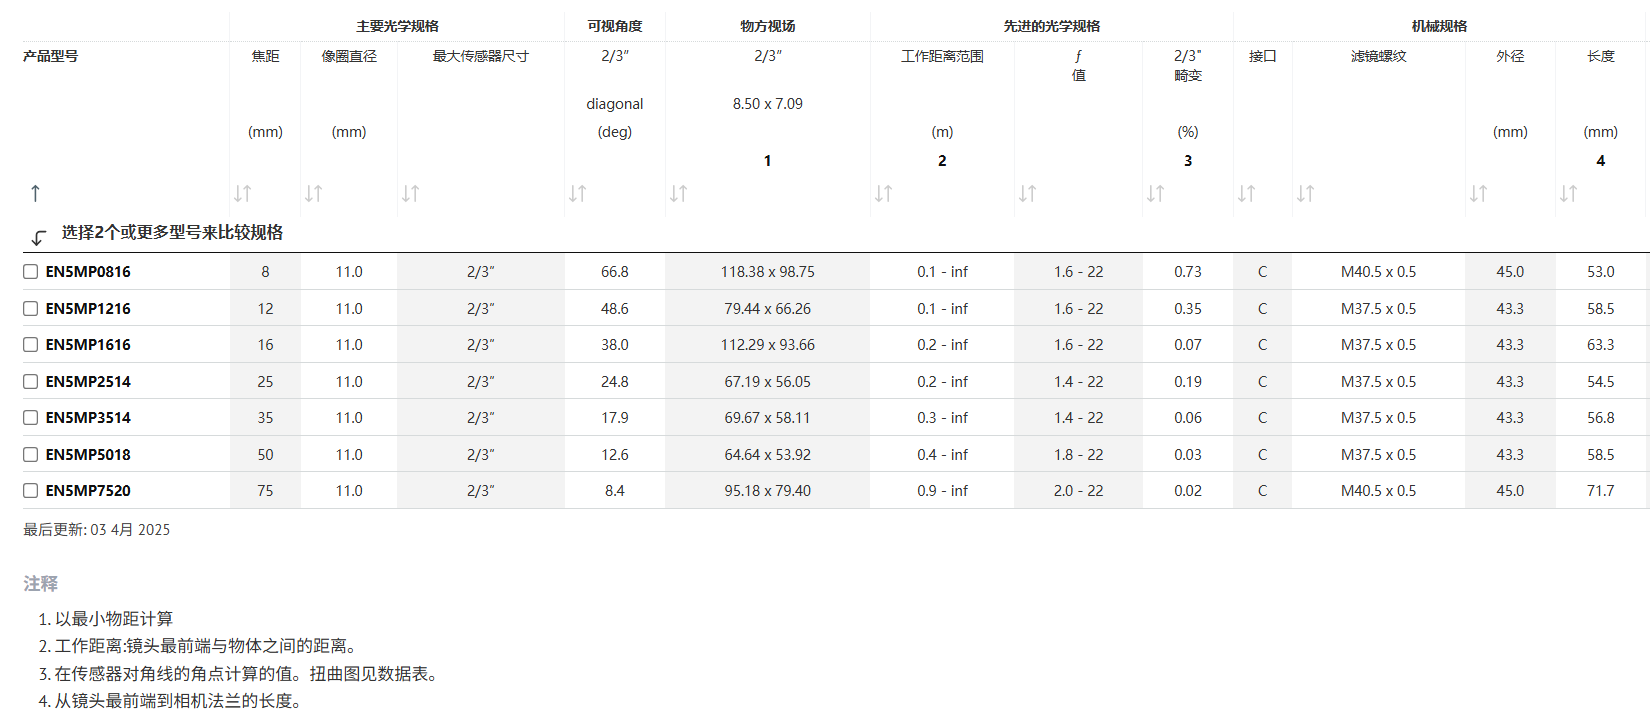Sort by 接口 column
Viewport: 1650px width, 718px height.
[1247, 193]
